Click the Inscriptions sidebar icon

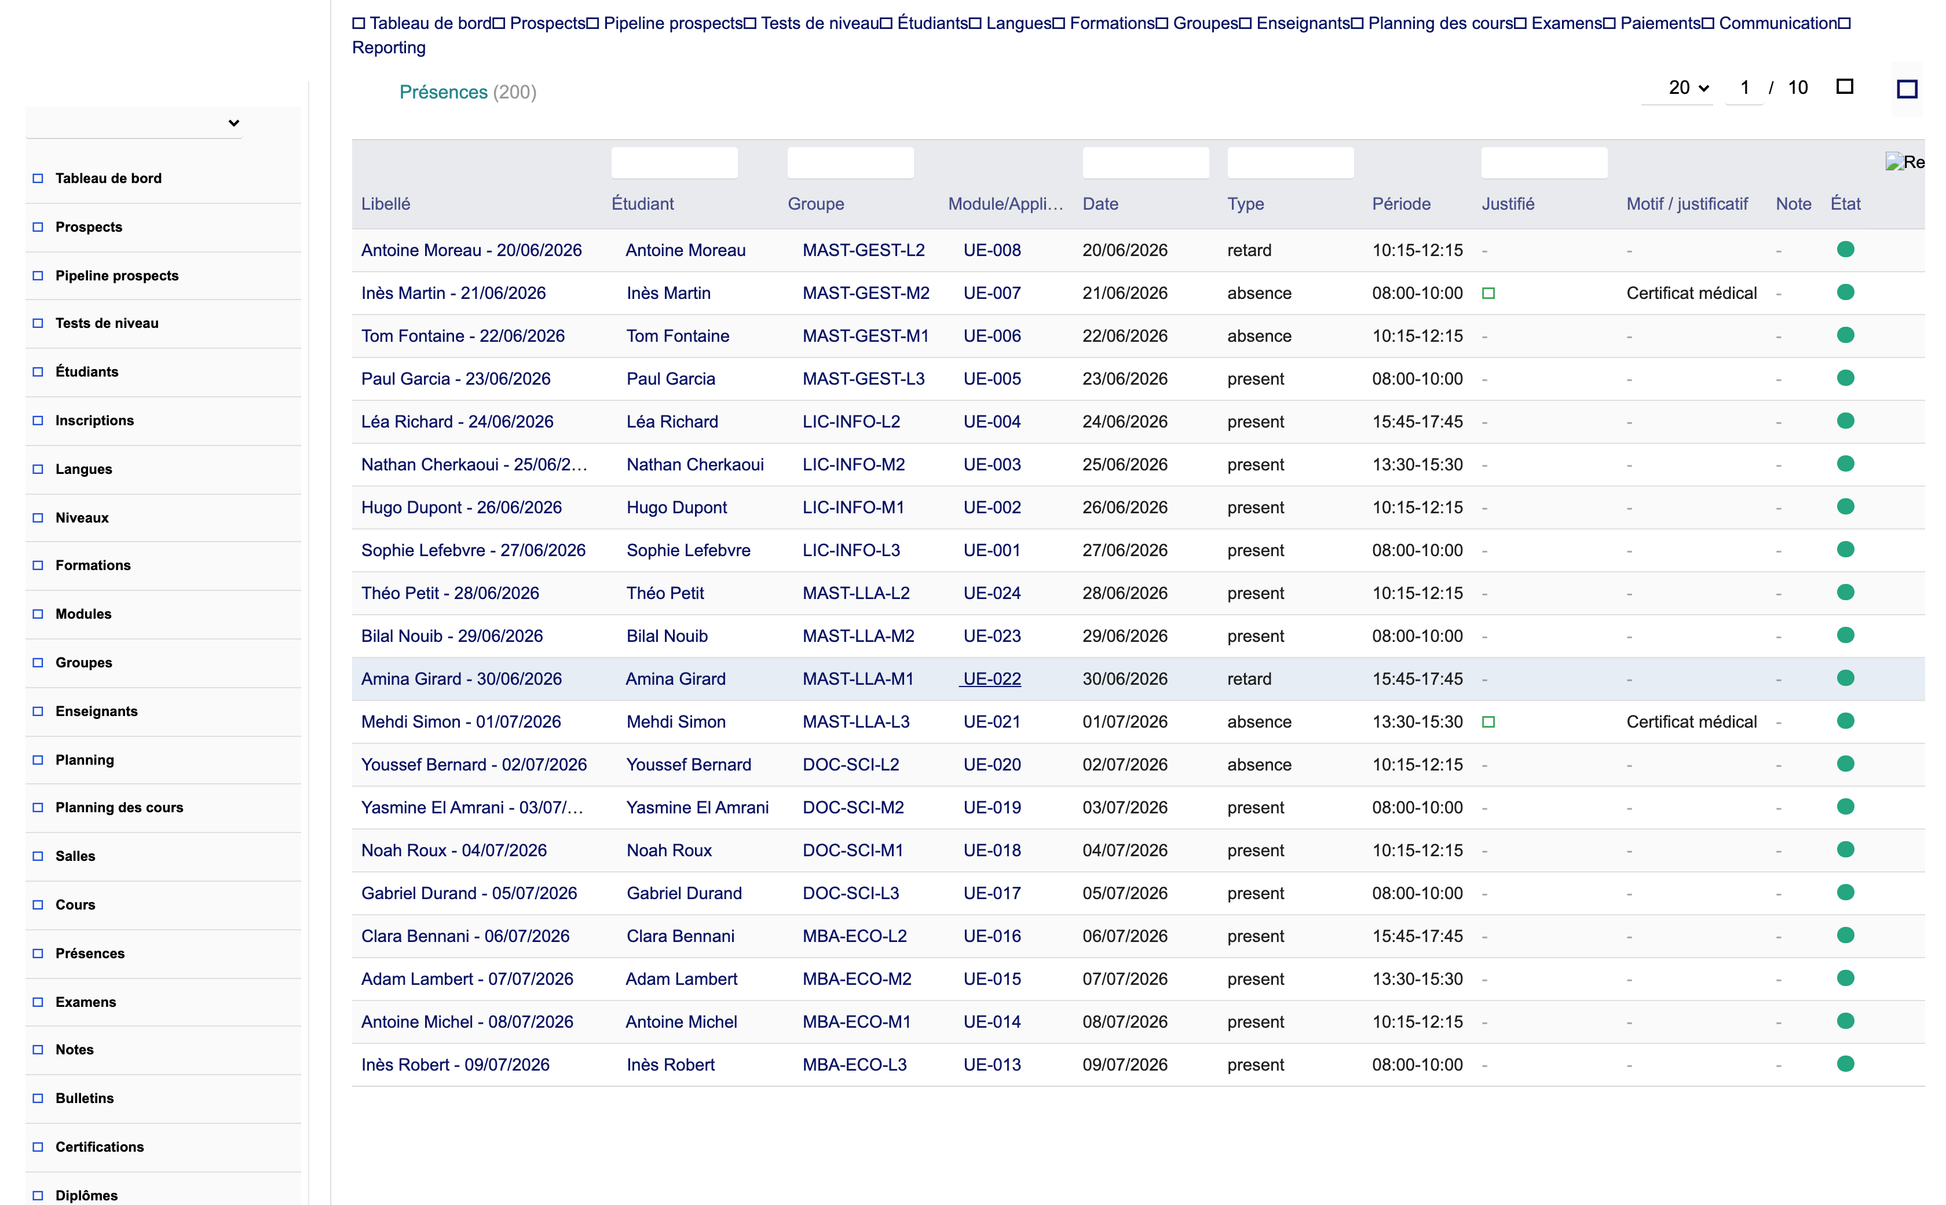(38, 421)
